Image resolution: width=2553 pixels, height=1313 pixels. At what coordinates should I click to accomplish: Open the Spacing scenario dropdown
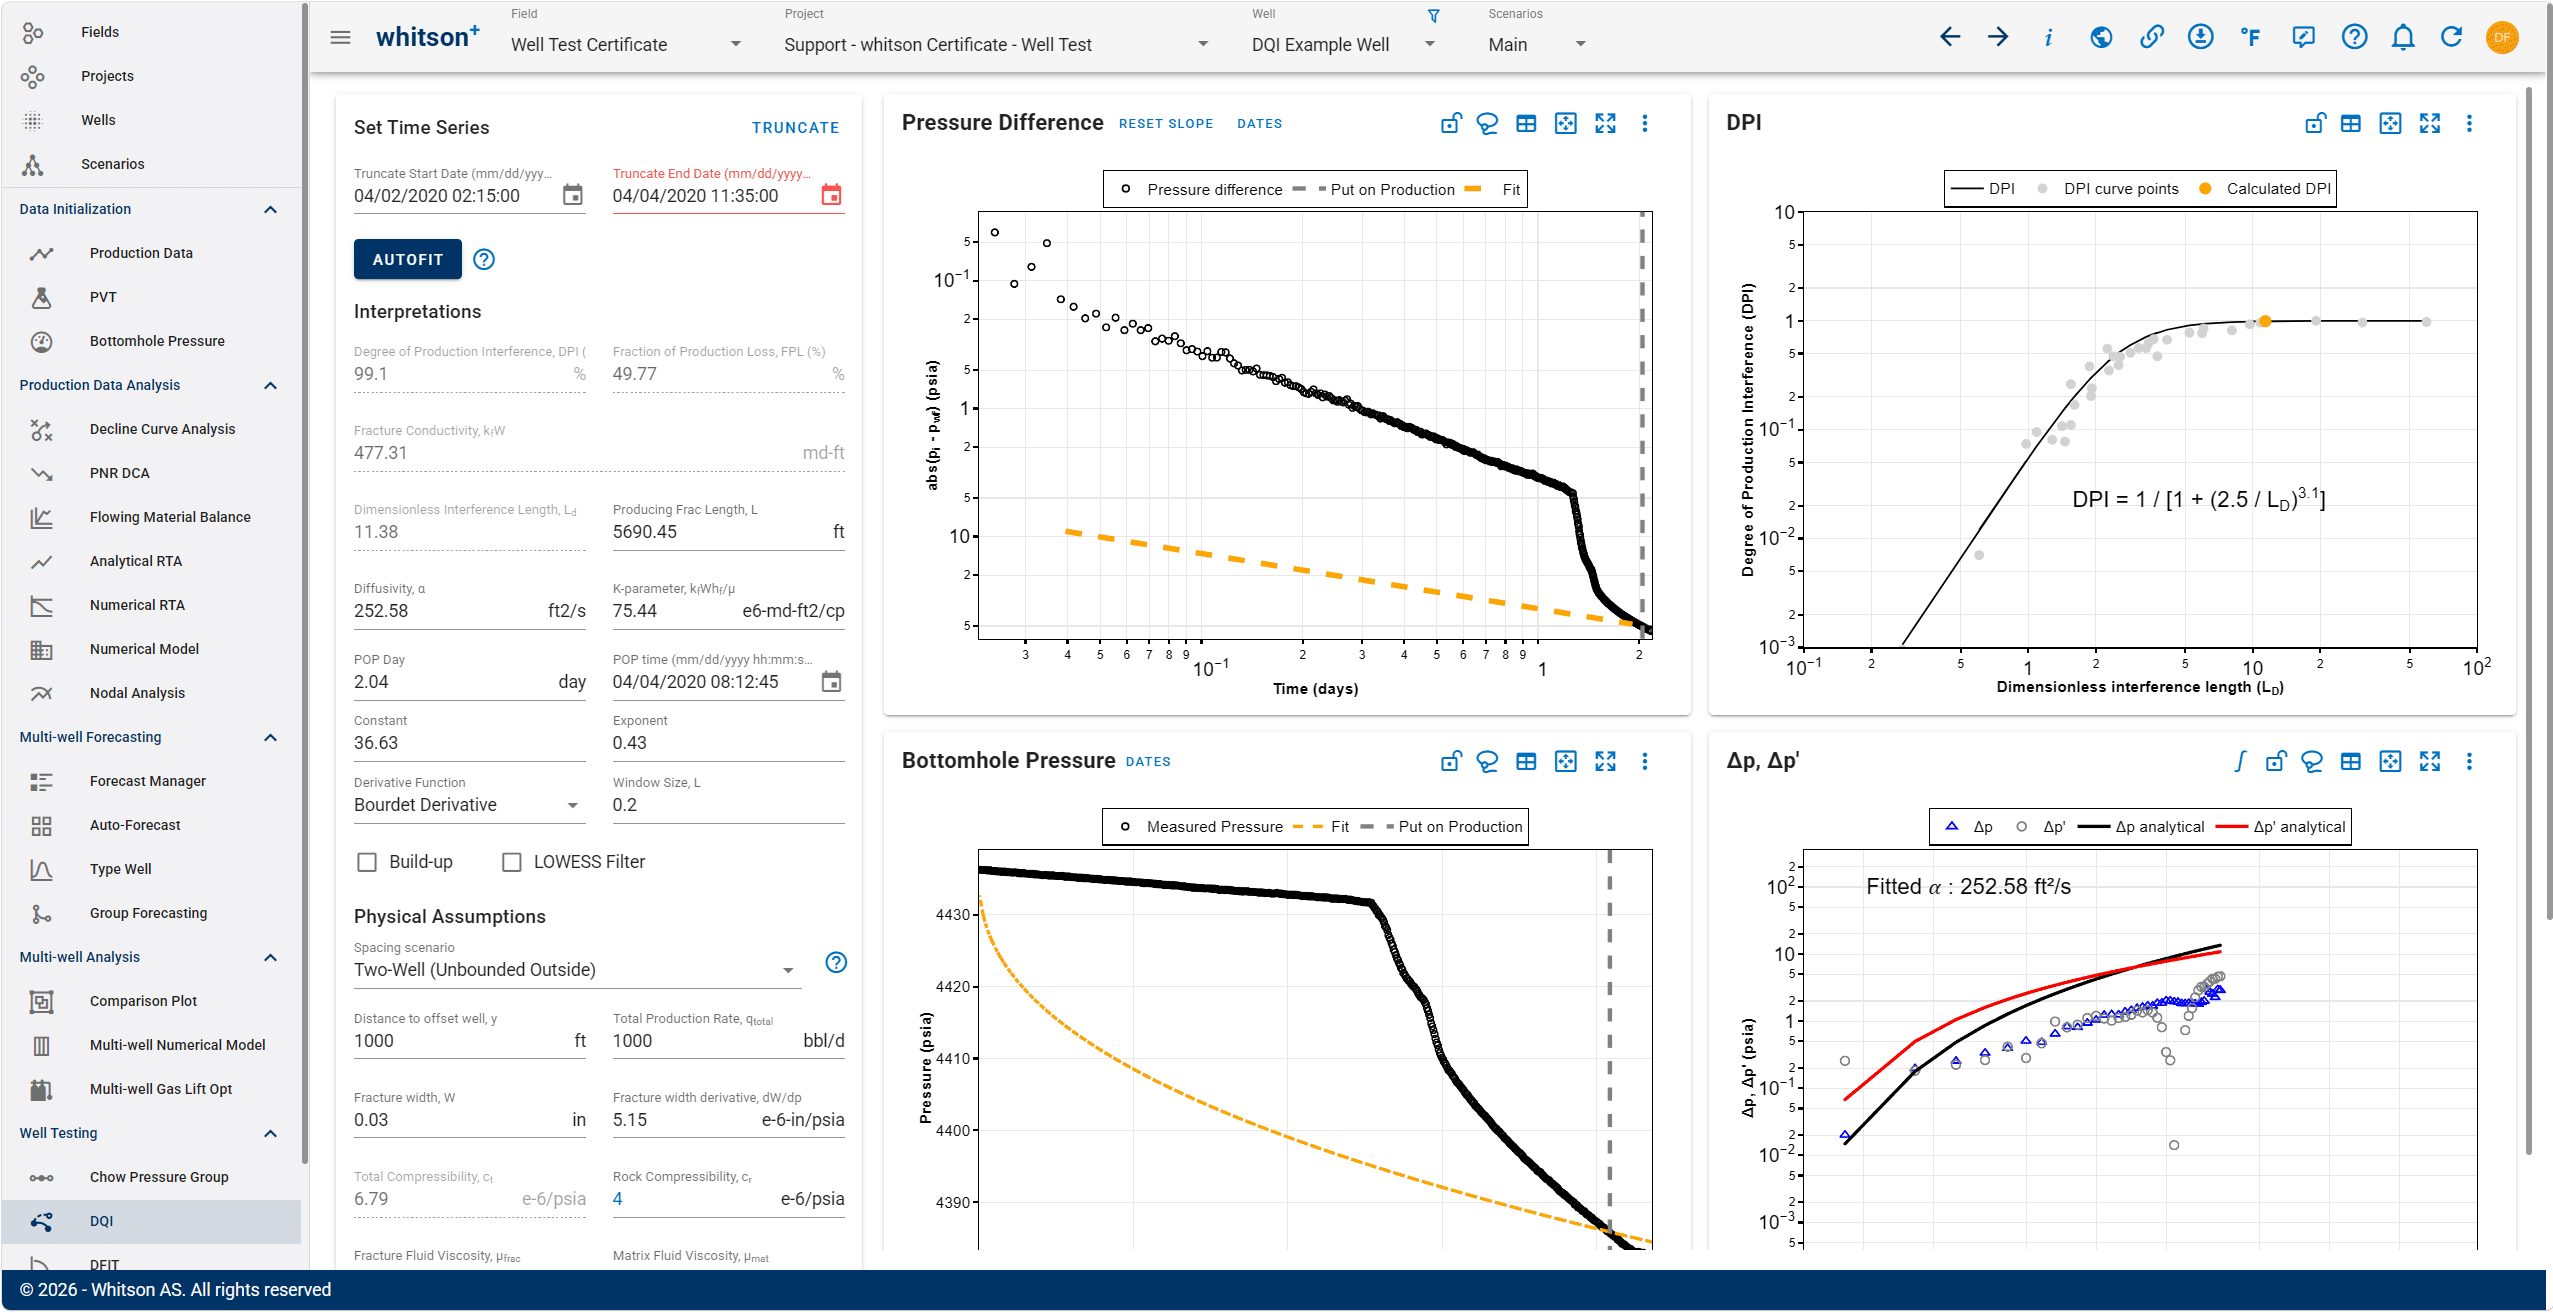click(577, 970)
